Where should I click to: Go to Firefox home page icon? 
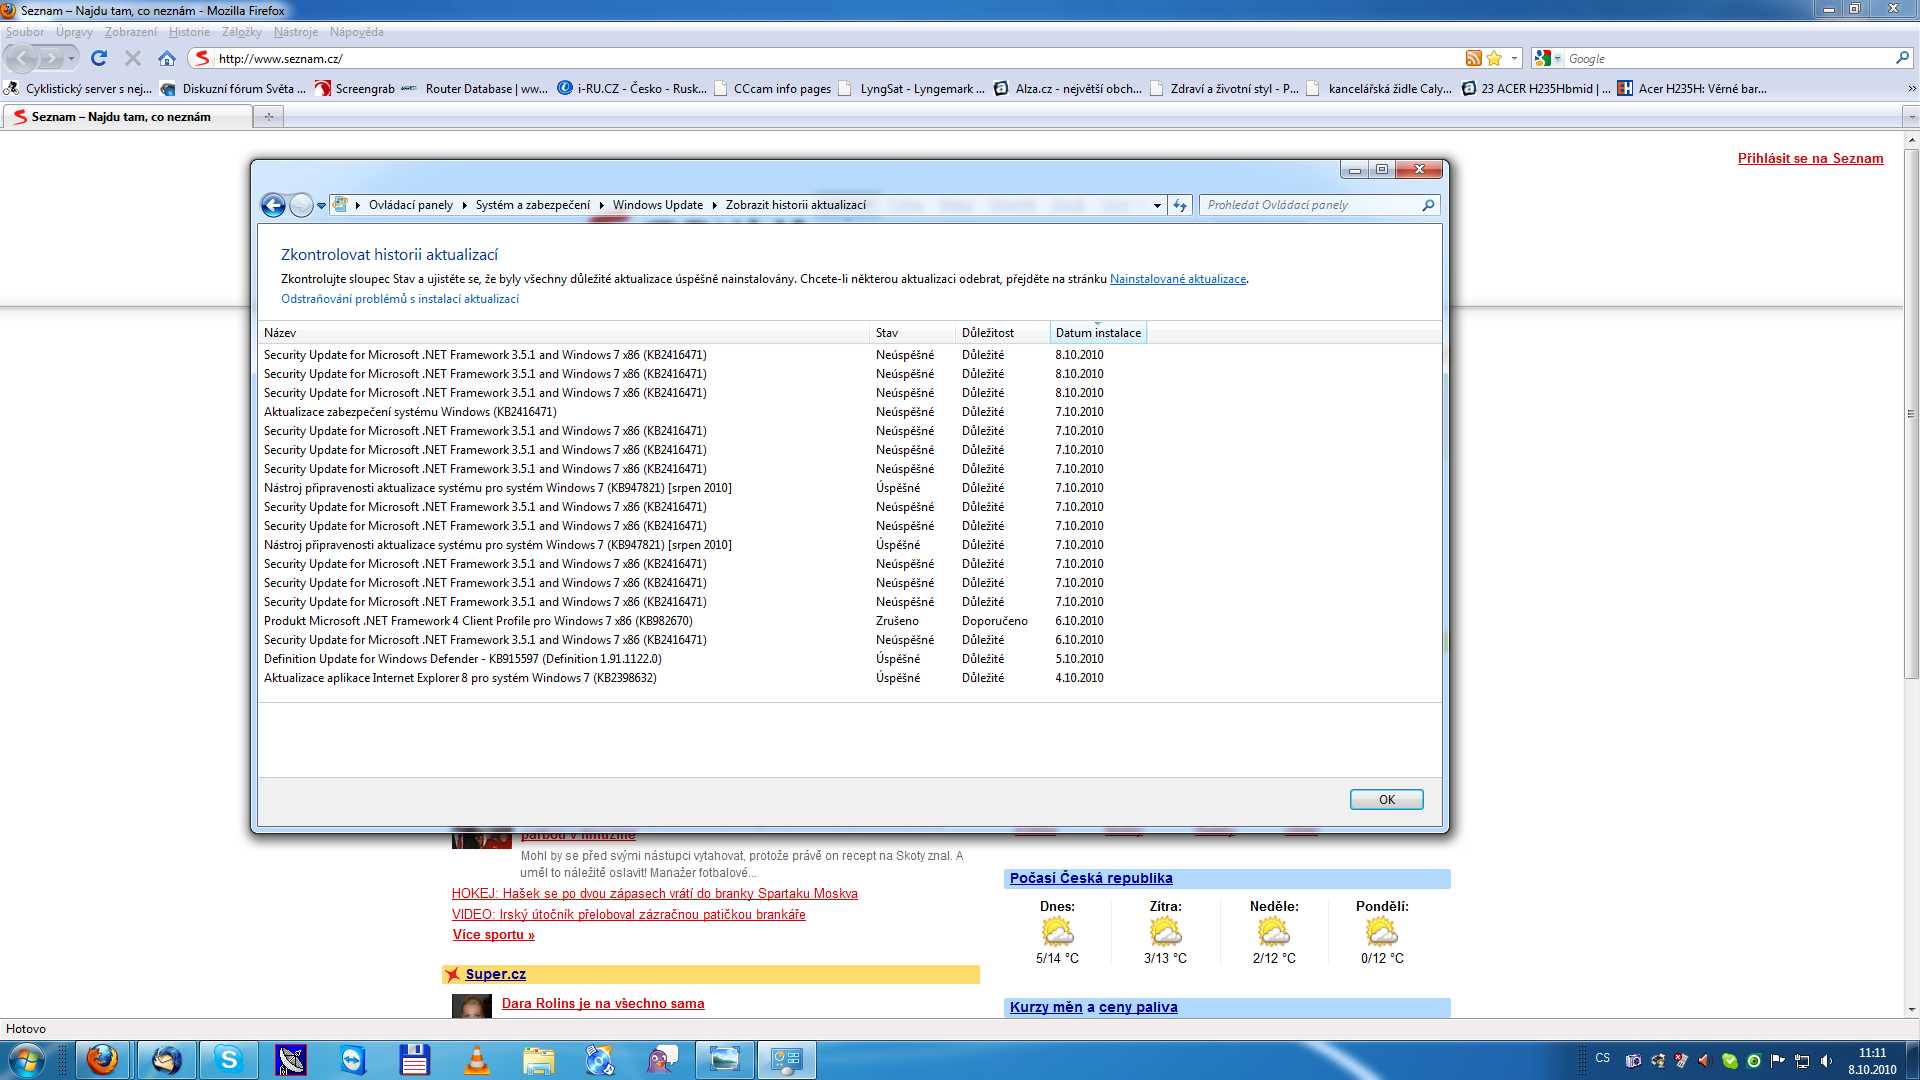(x=167, y=58)
